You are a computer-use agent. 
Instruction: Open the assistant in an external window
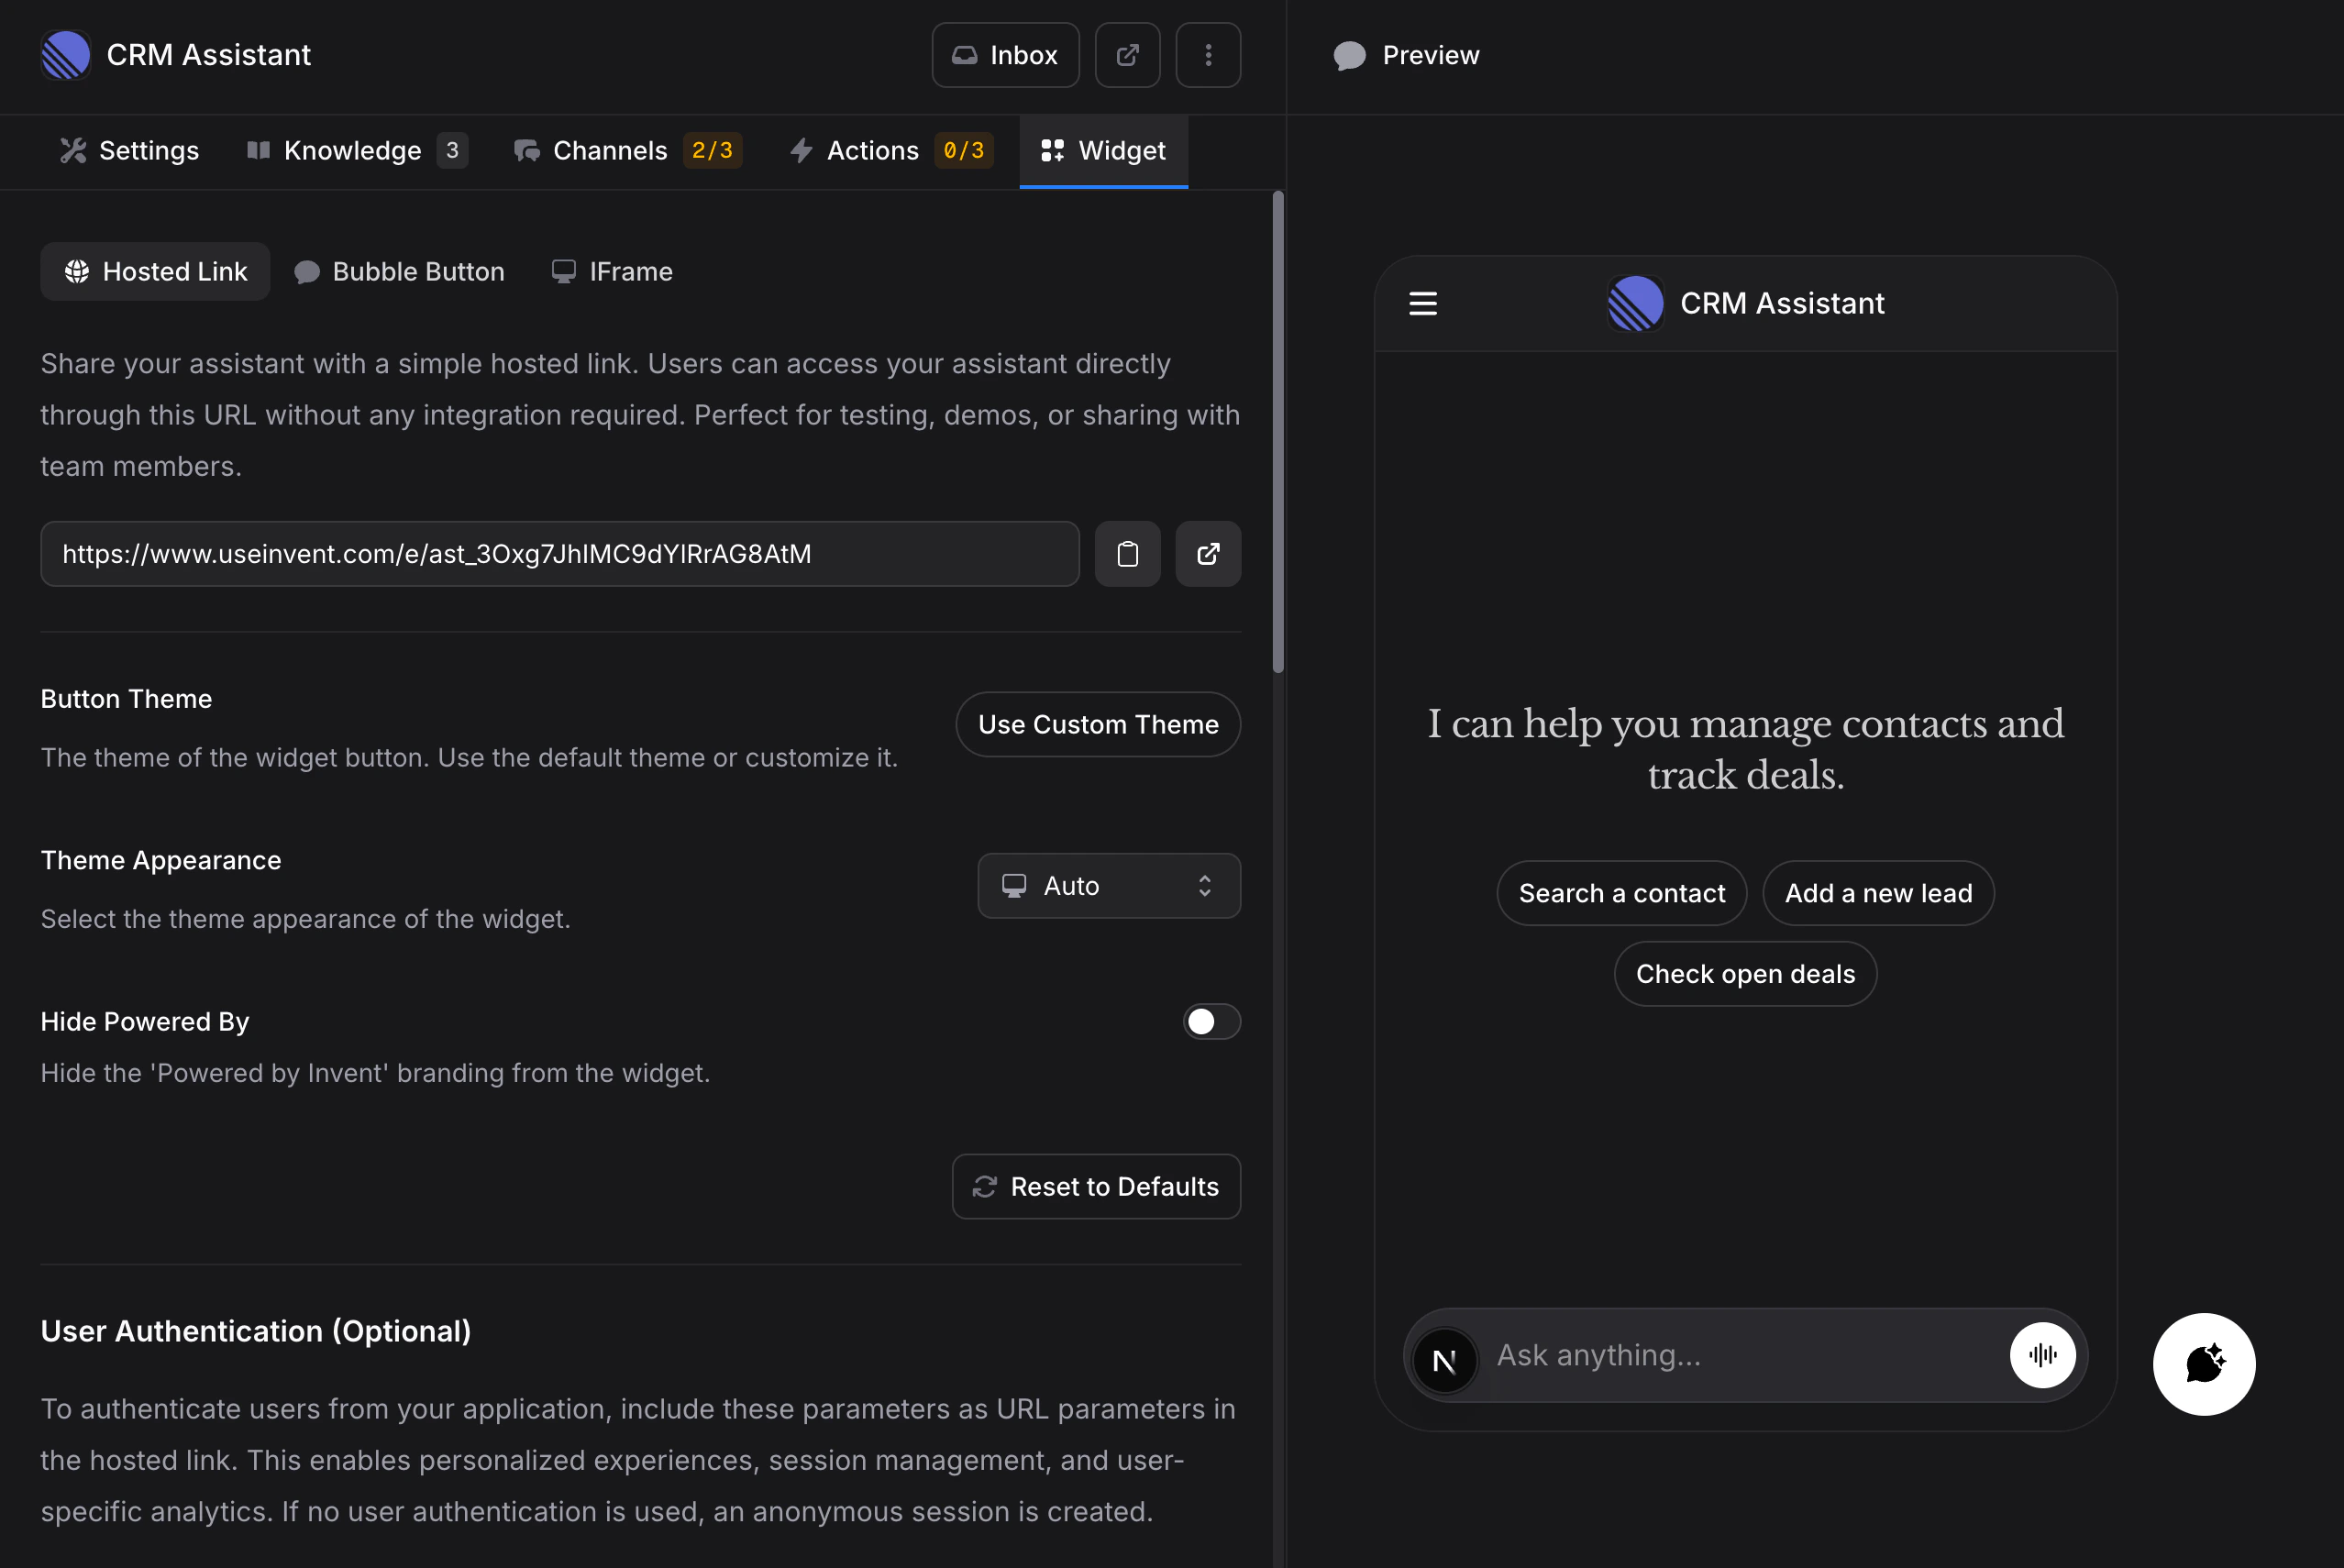pyautogui.click(x=1127, y=55)
